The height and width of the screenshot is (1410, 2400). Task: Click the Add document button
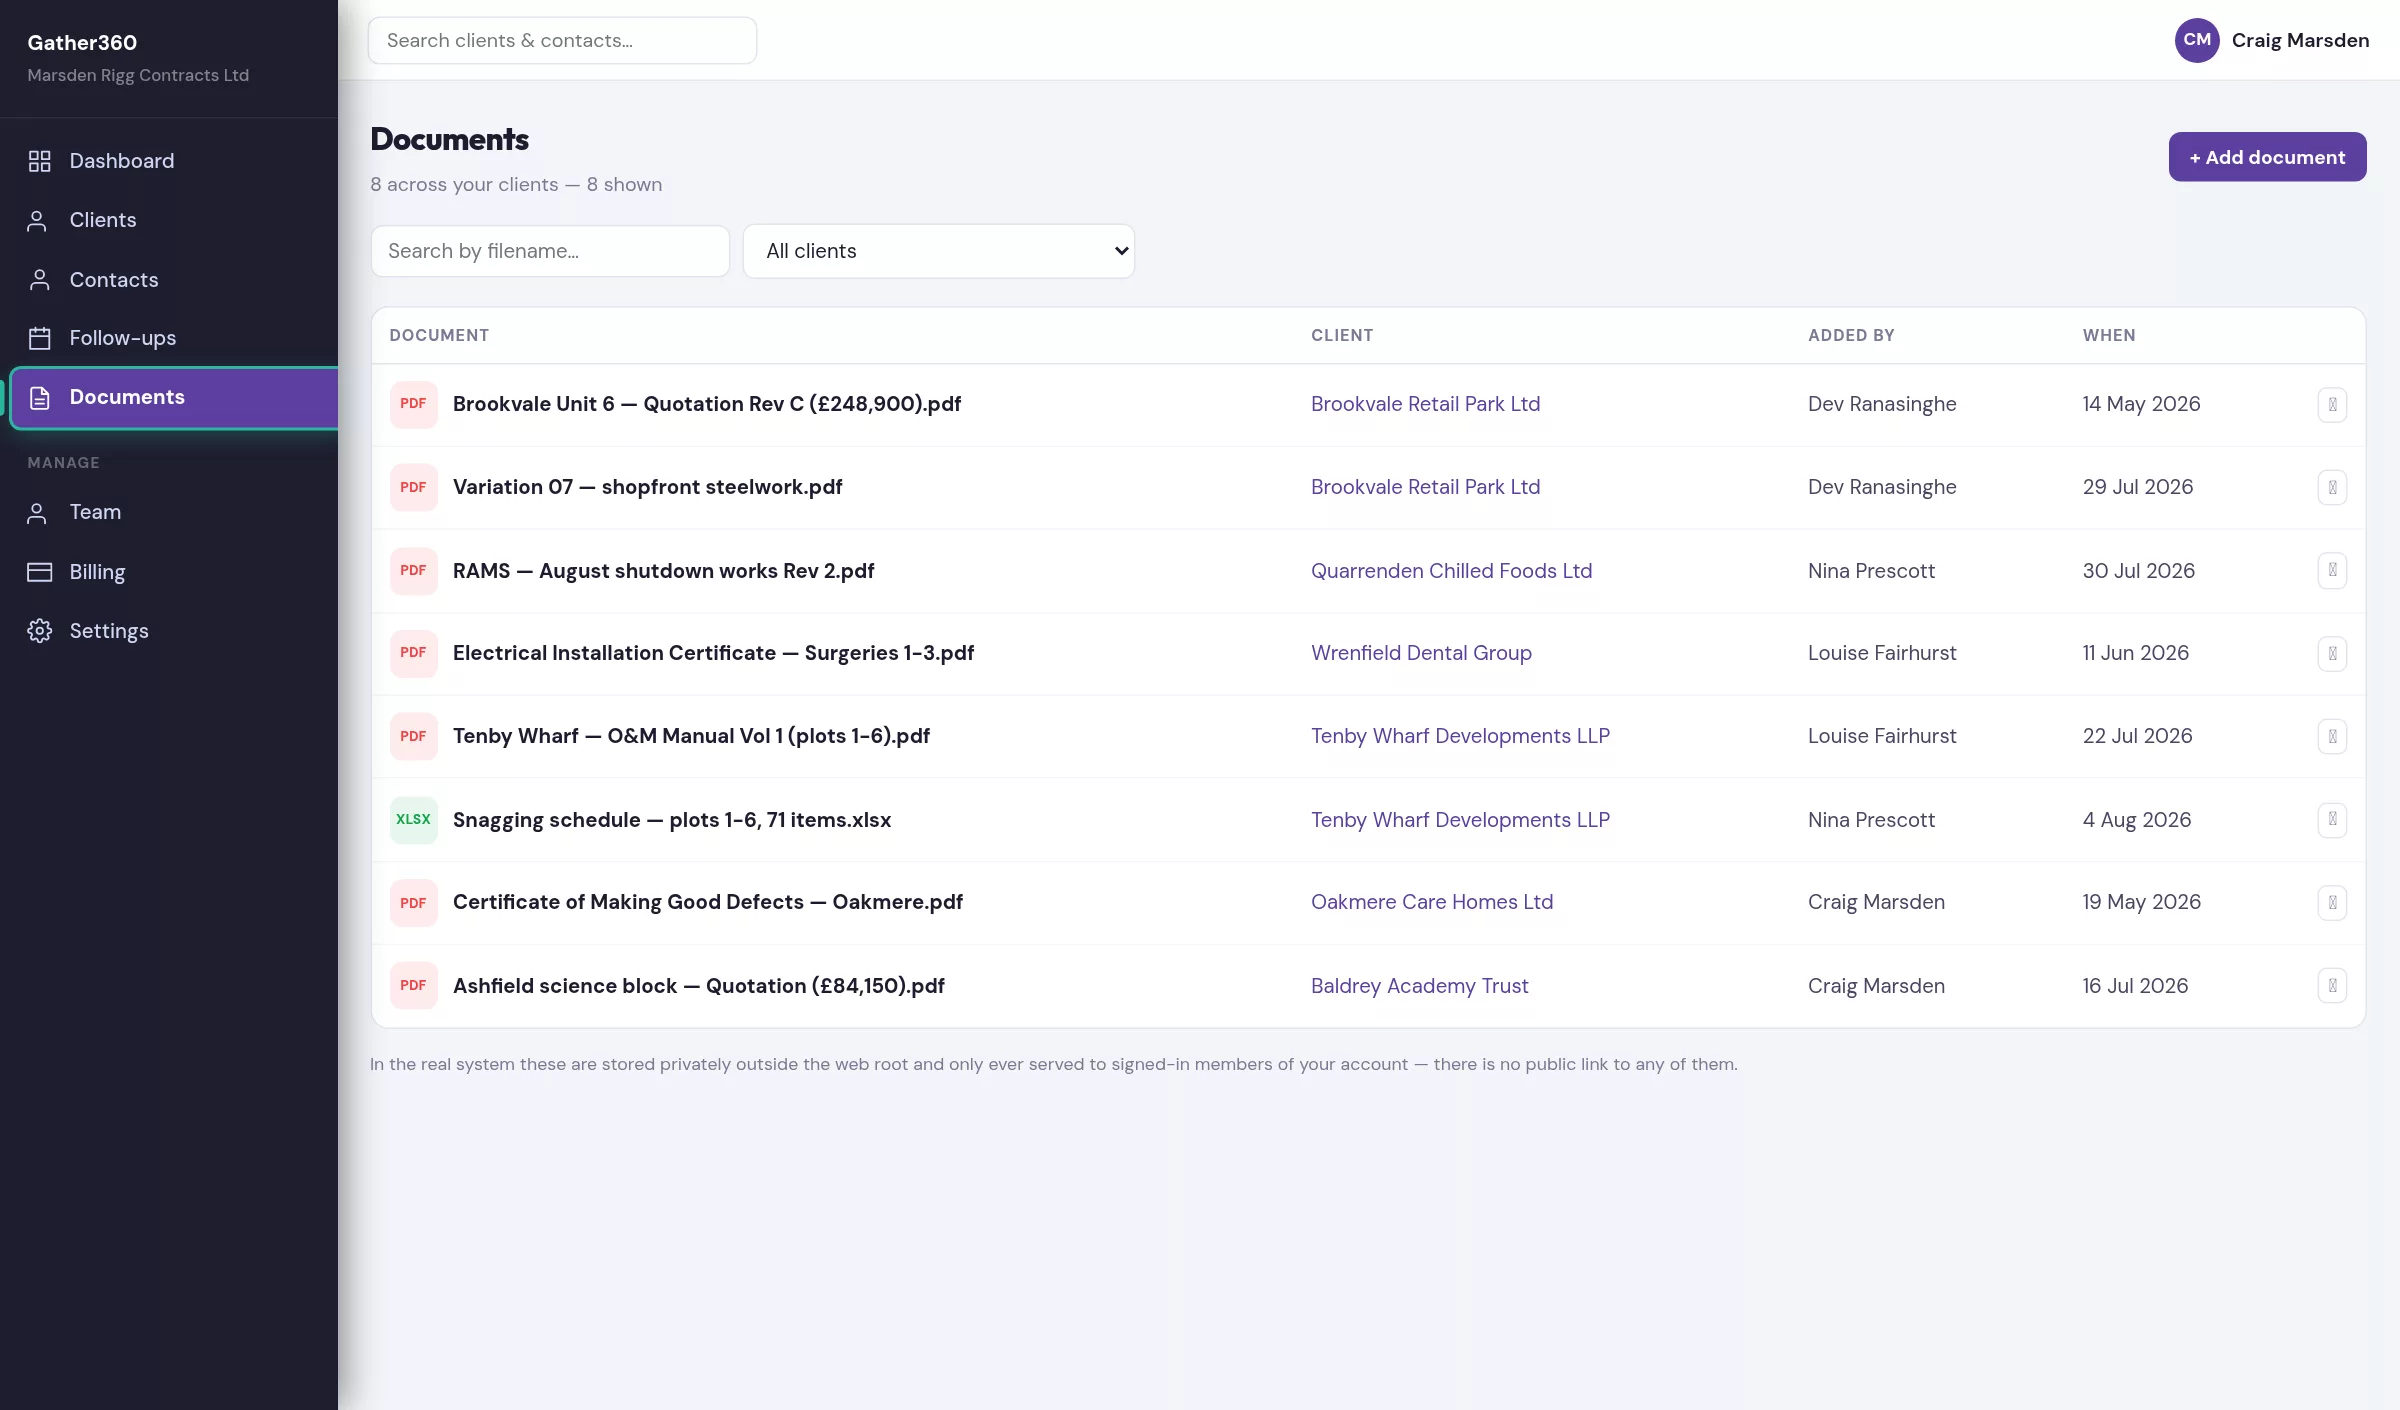[2267, 157]
